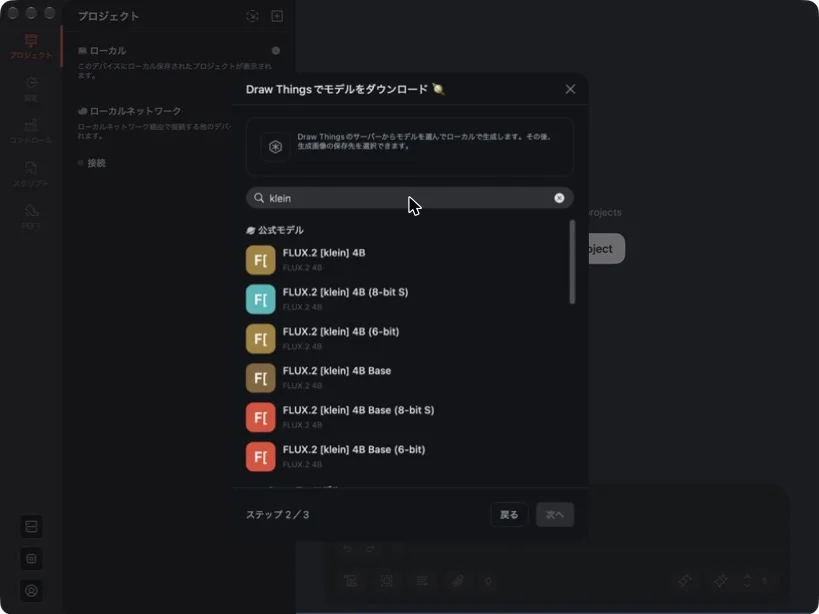Screen dimensions: 819x614
Task: Click the model list scrollbar
Action: [572, 262]
